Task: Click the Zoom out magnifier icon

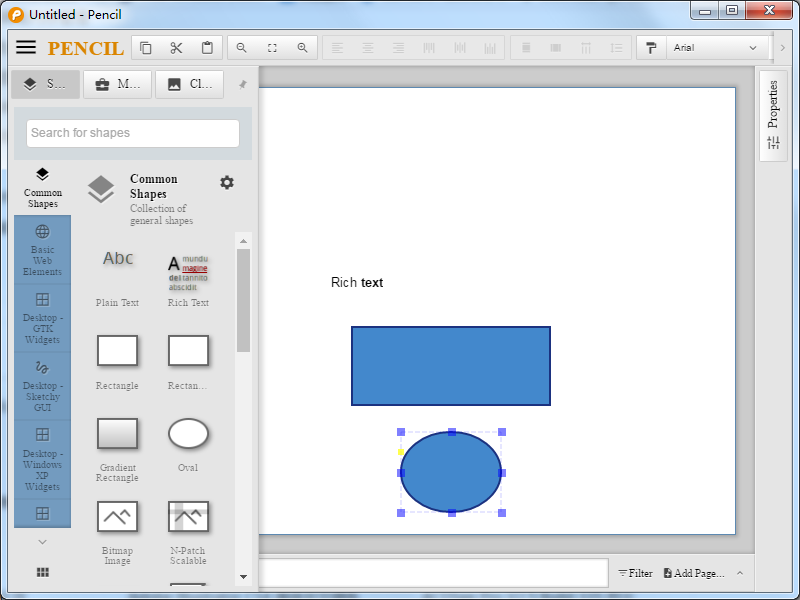Action: coord(241,48)
